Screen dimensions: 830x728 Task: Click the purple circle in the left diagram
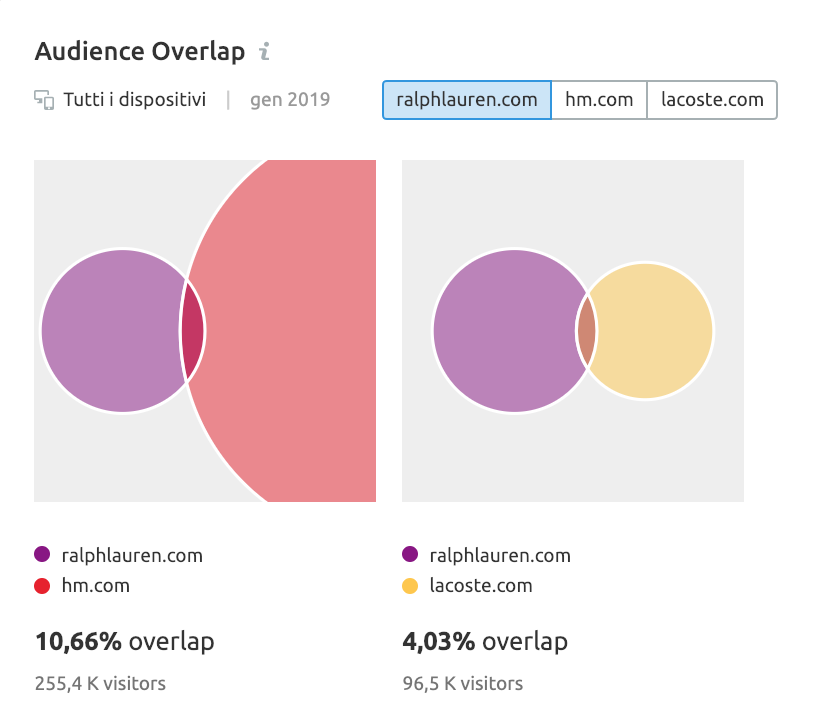(110, 330)
